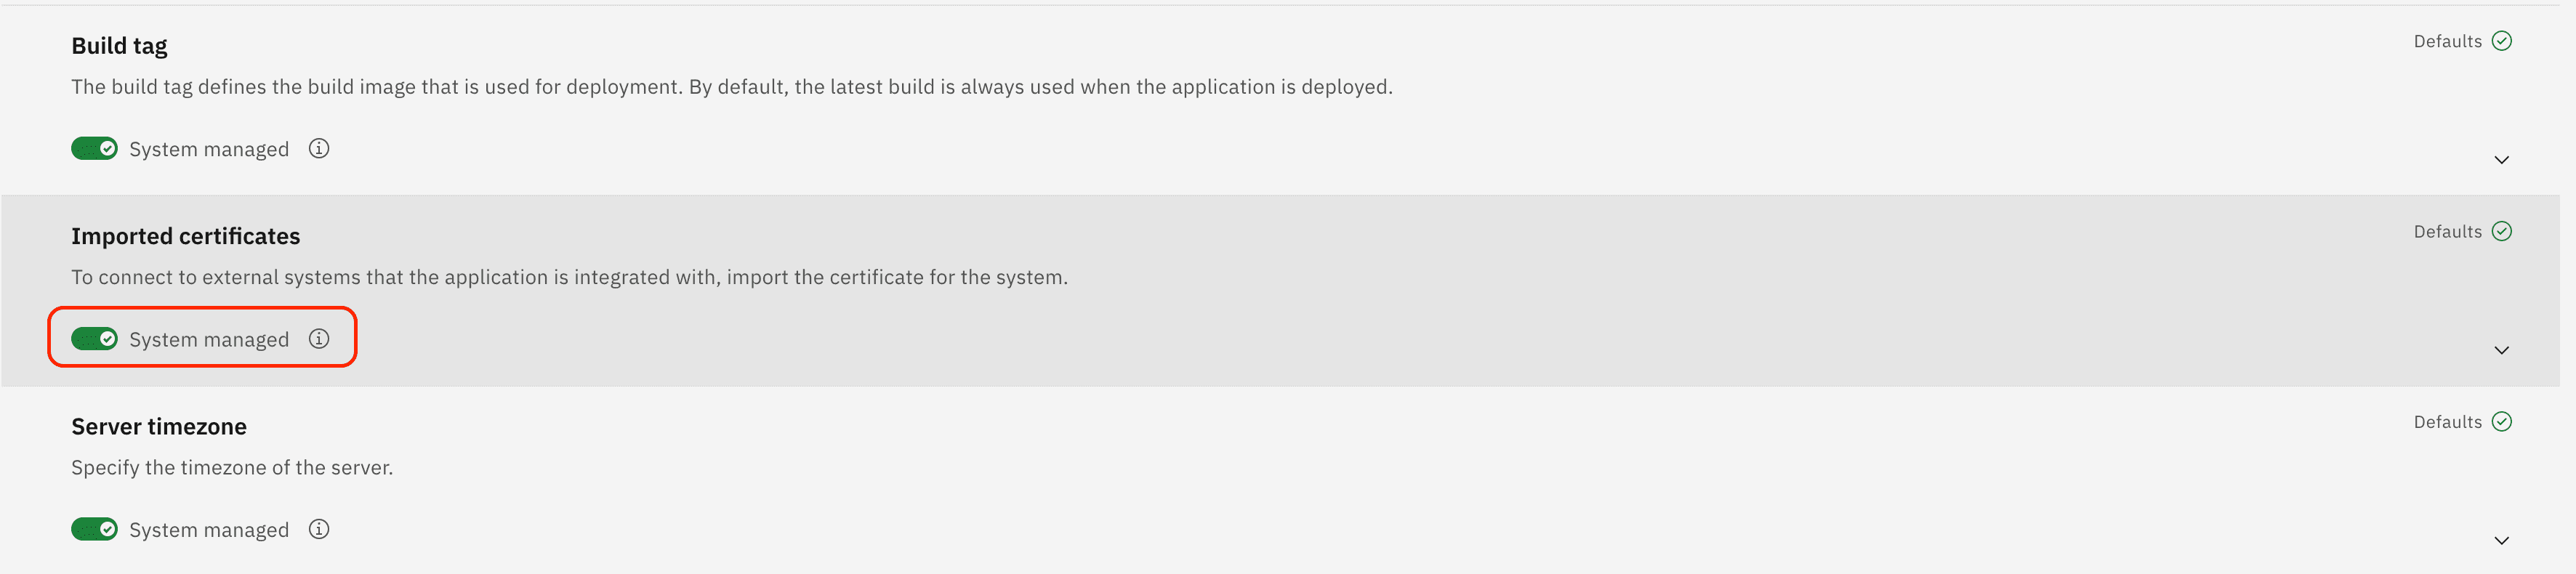Screen dimensions: 2576x574
Task: Click the Build tag heading
Action: [x=119, y=46]
